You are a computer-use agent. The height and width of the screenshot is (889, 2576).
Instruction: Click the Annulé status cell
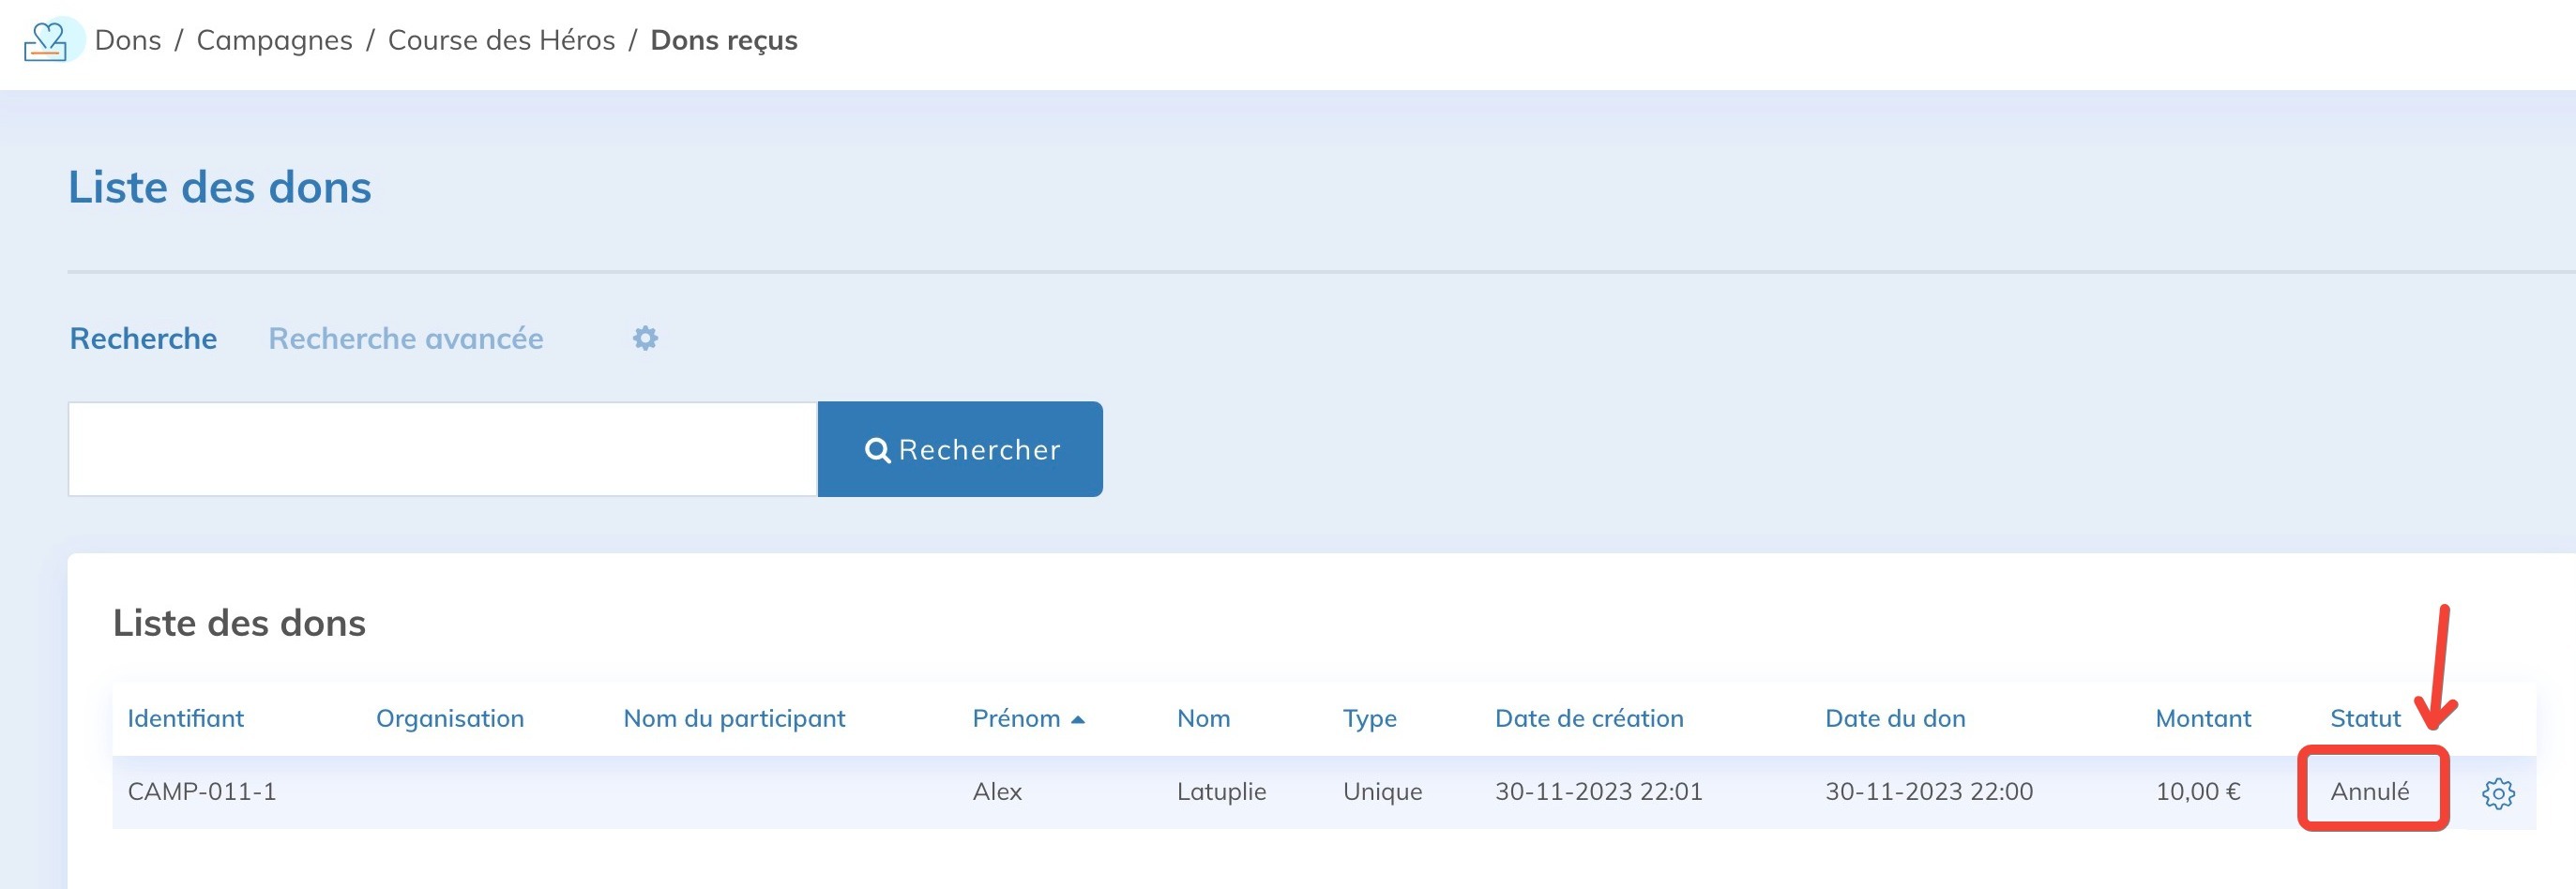click(x=2369, y=791)
